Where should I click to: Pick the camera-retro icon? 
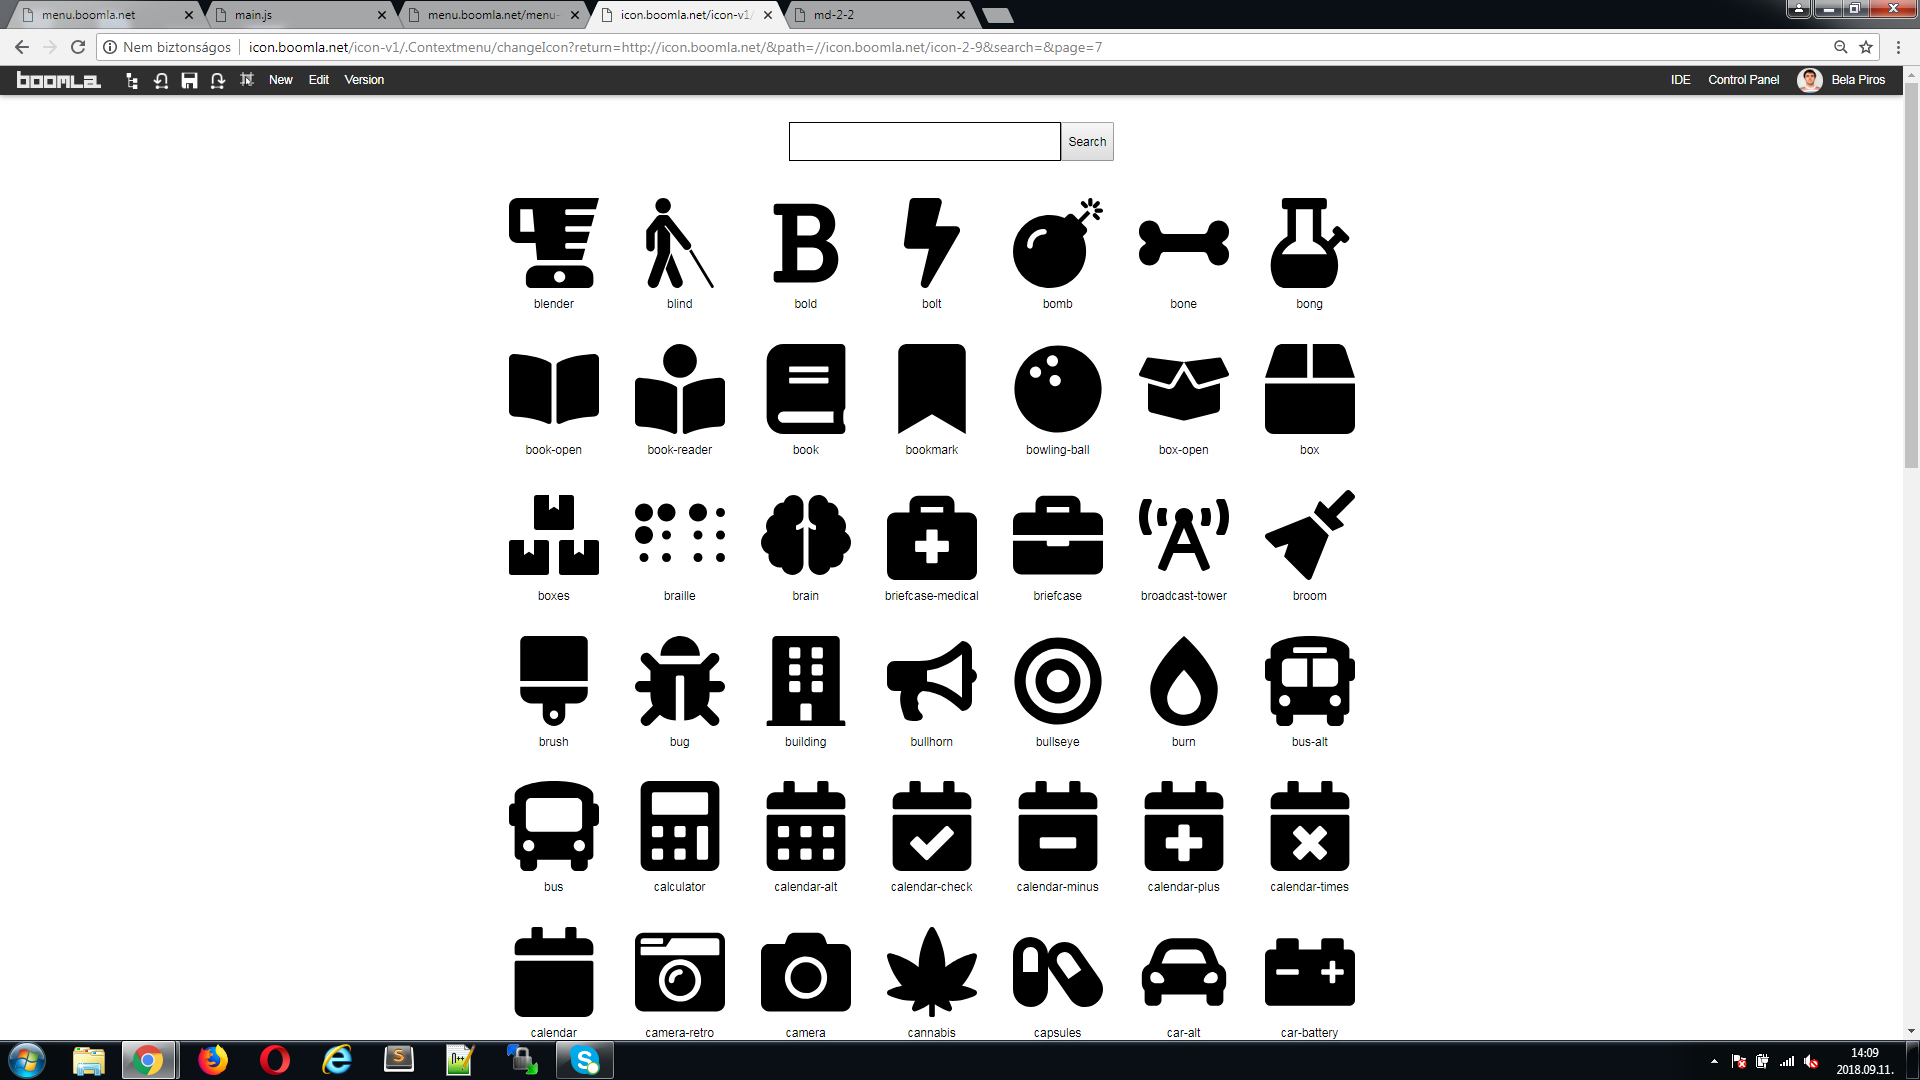pyautogui.click(x=680, y=972)
